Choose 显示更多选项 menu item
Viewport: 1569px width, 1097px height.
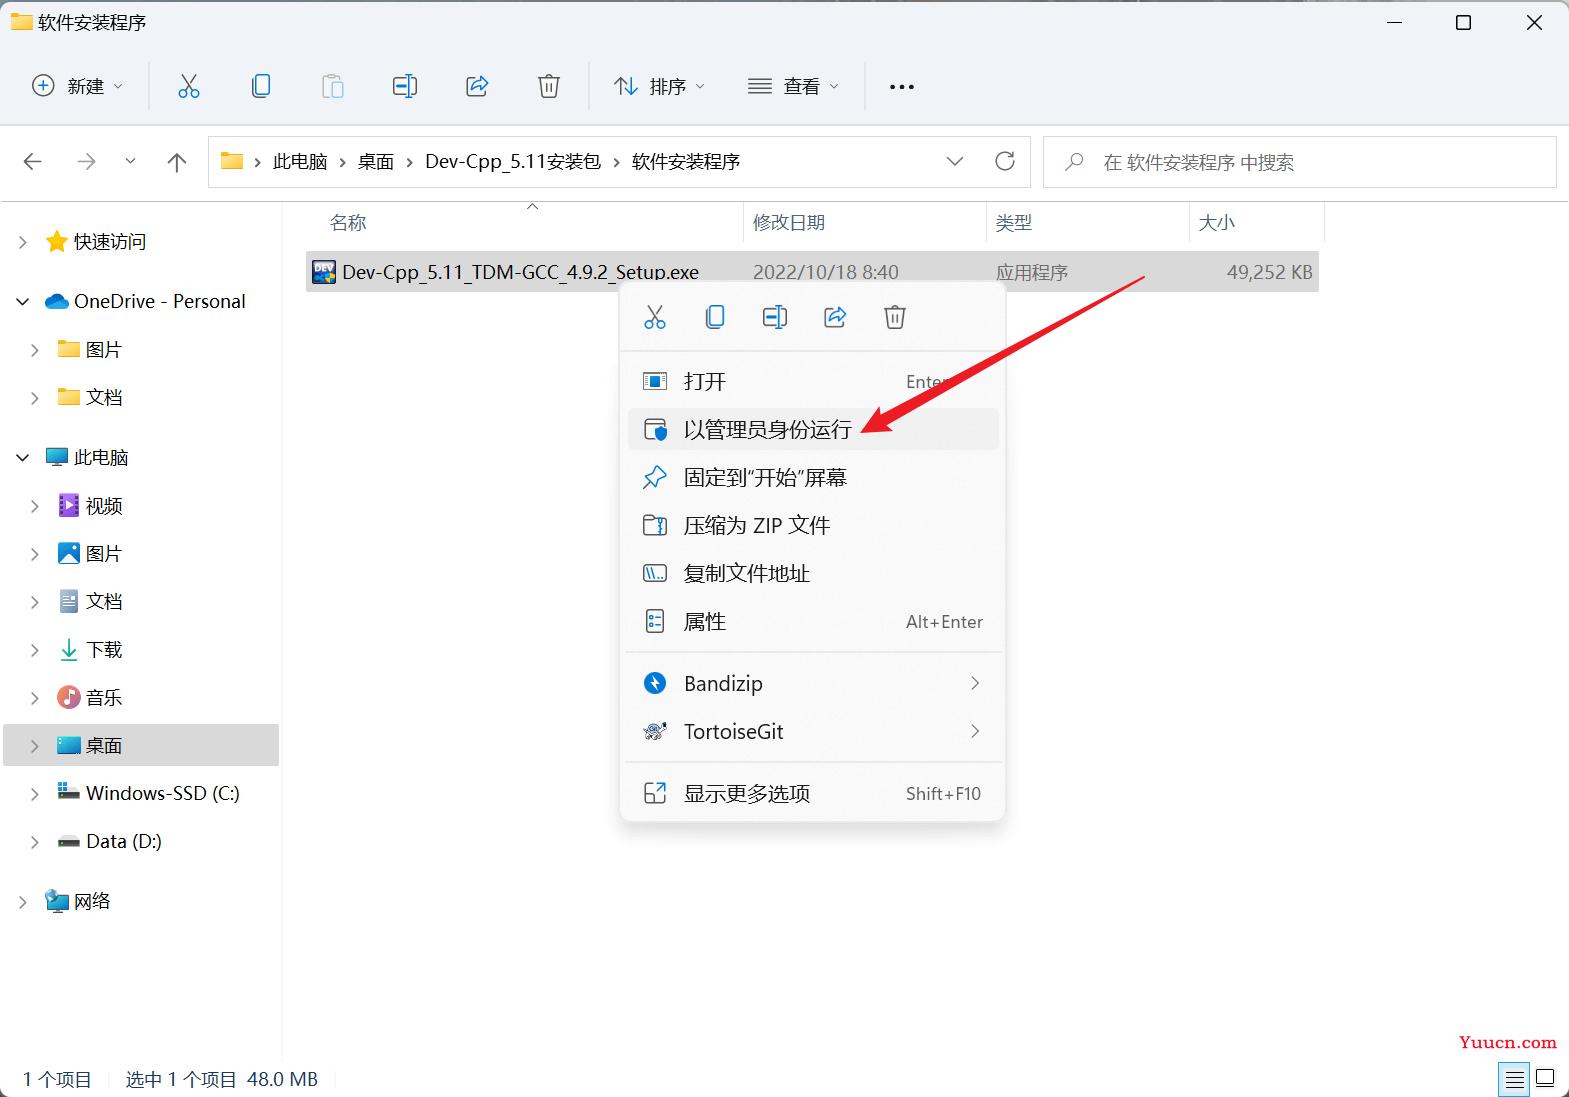click(x=812, y=793)
